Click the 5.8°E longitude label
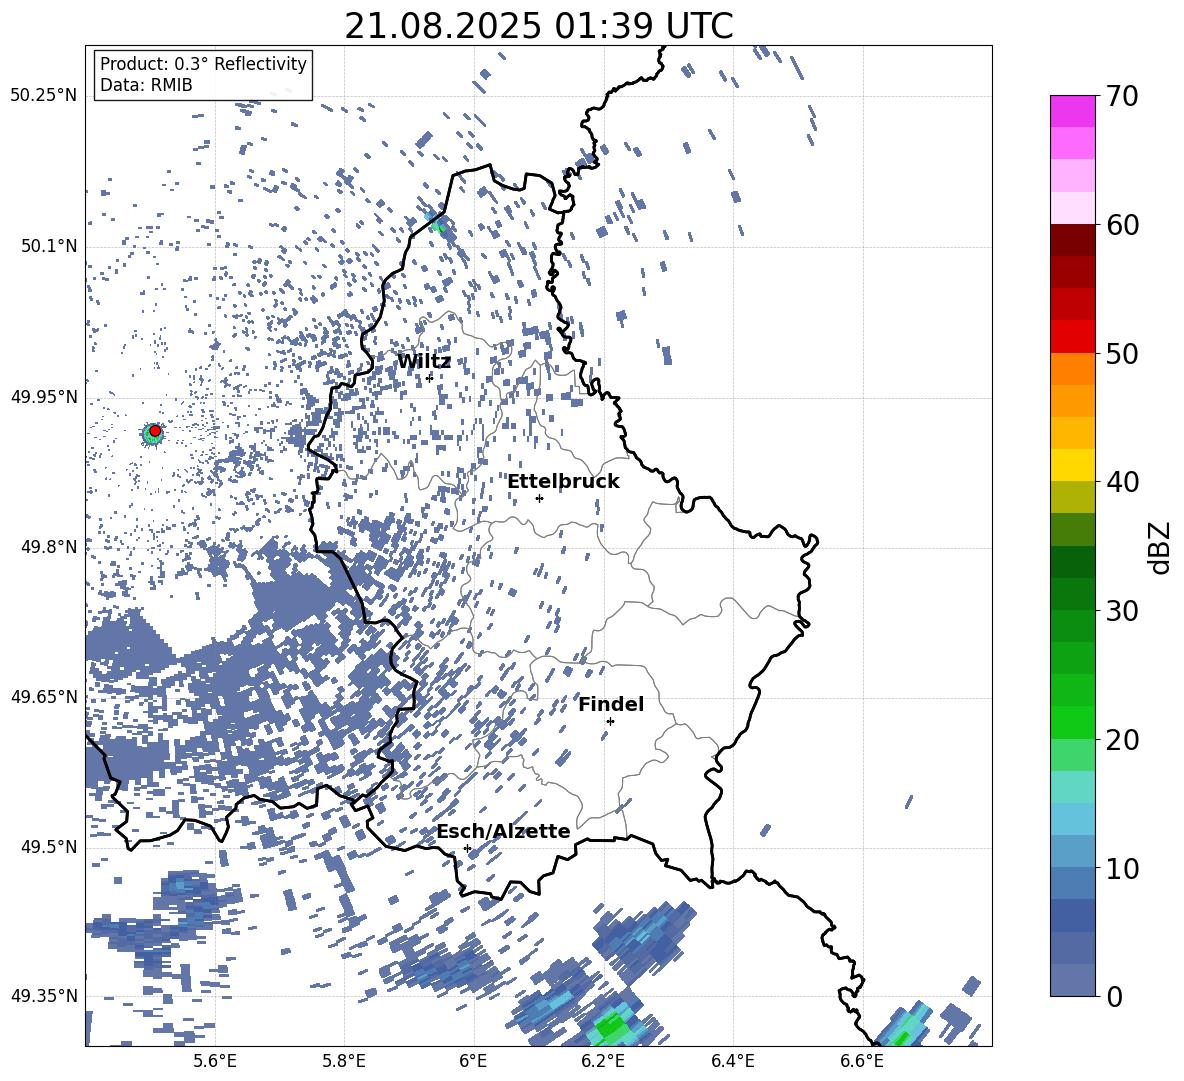 (344, 1061)
